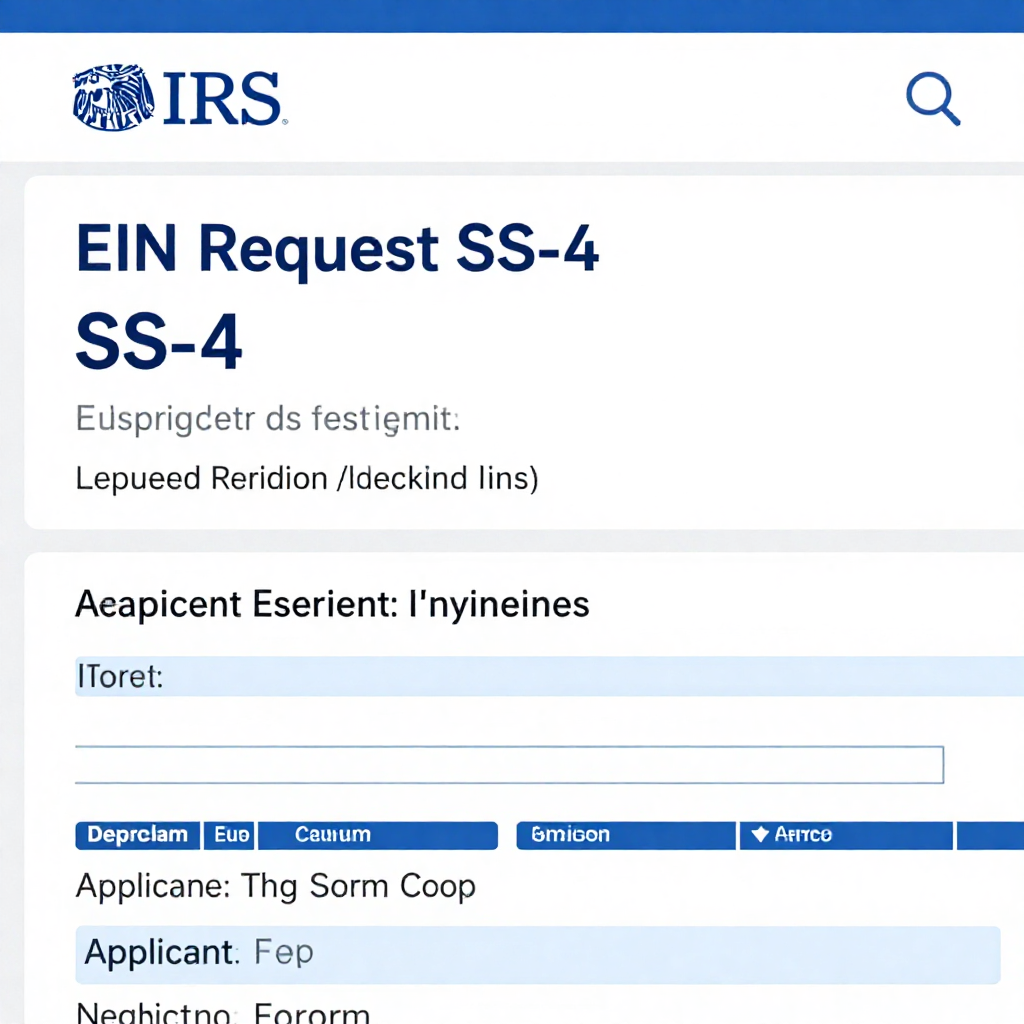Select the Deprclam tab

[137, 835]
